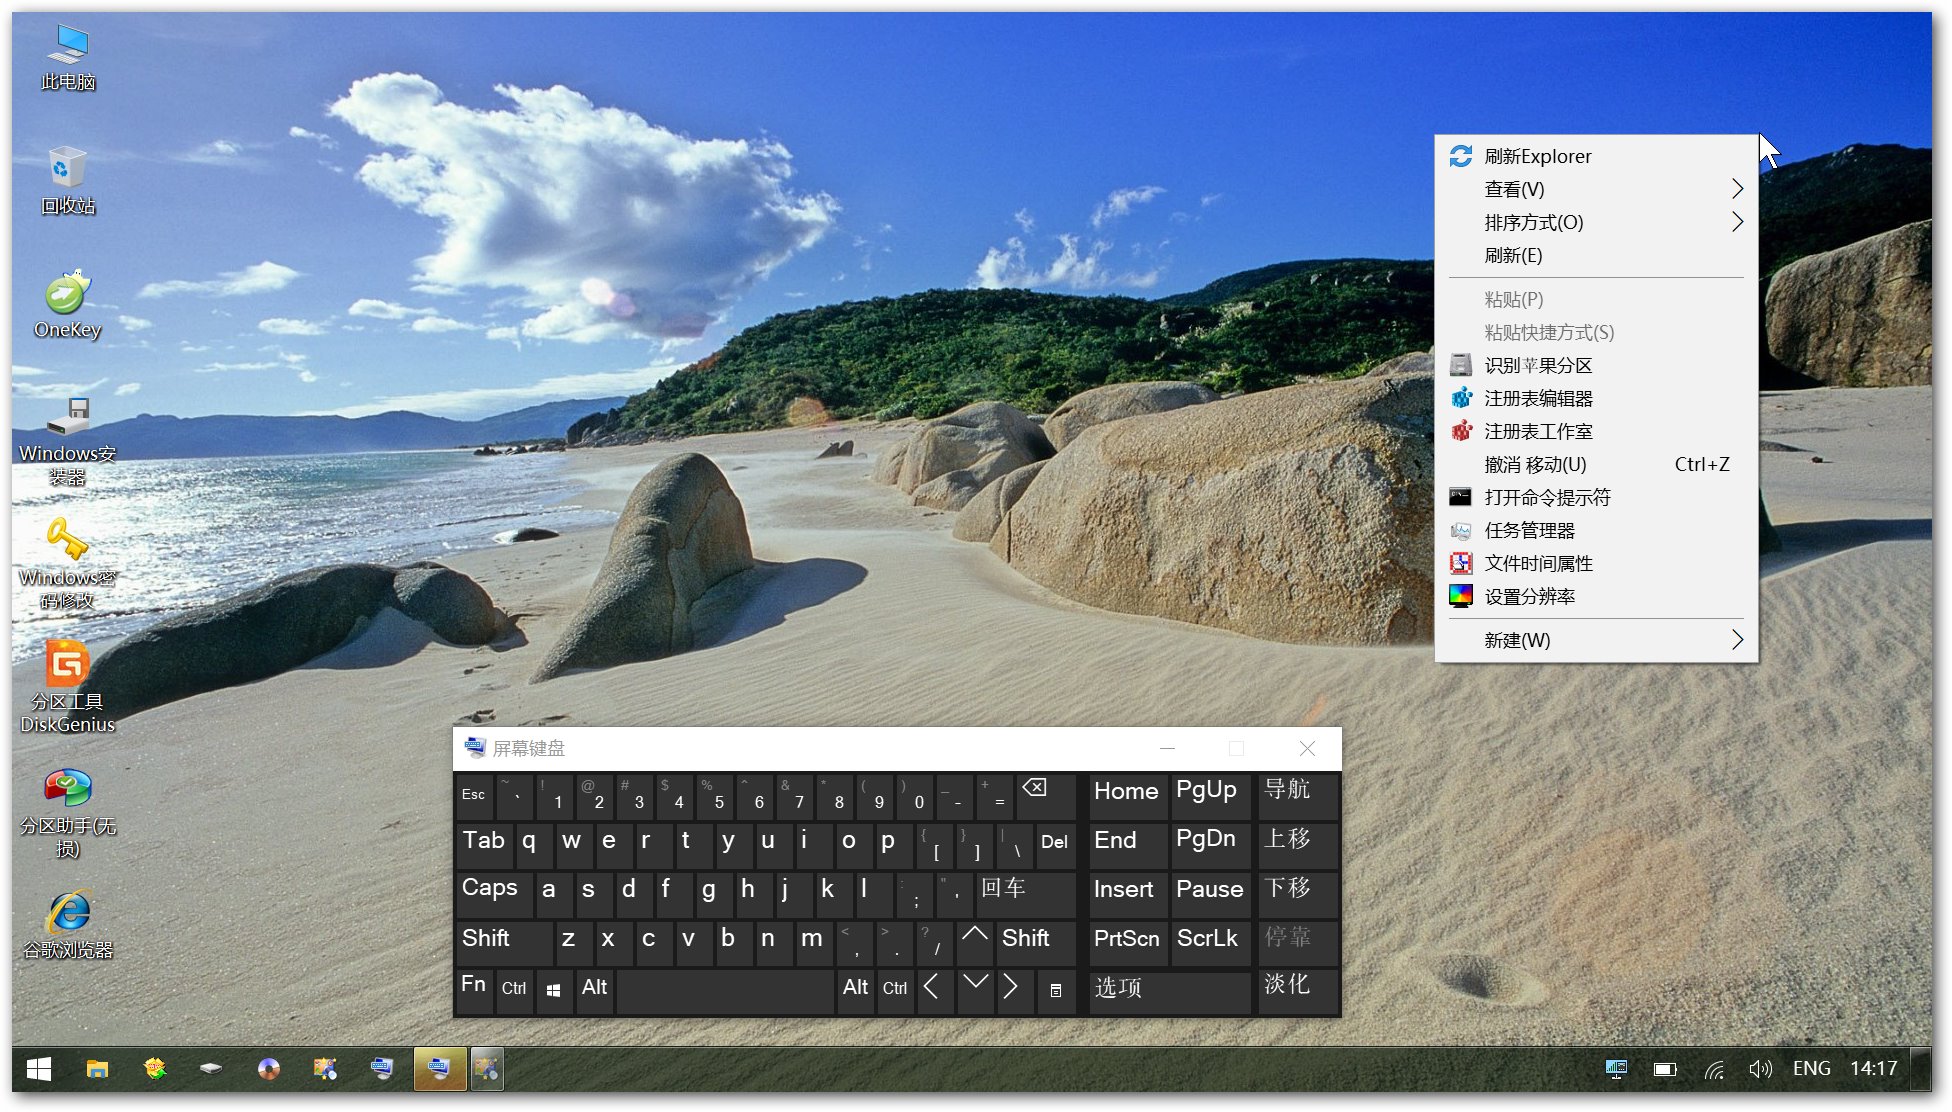Image resolution: width=1952 pixels, height=1112 pixels.
Task: Open the OneKey desktop icon
Action: [x=67, y=295]
